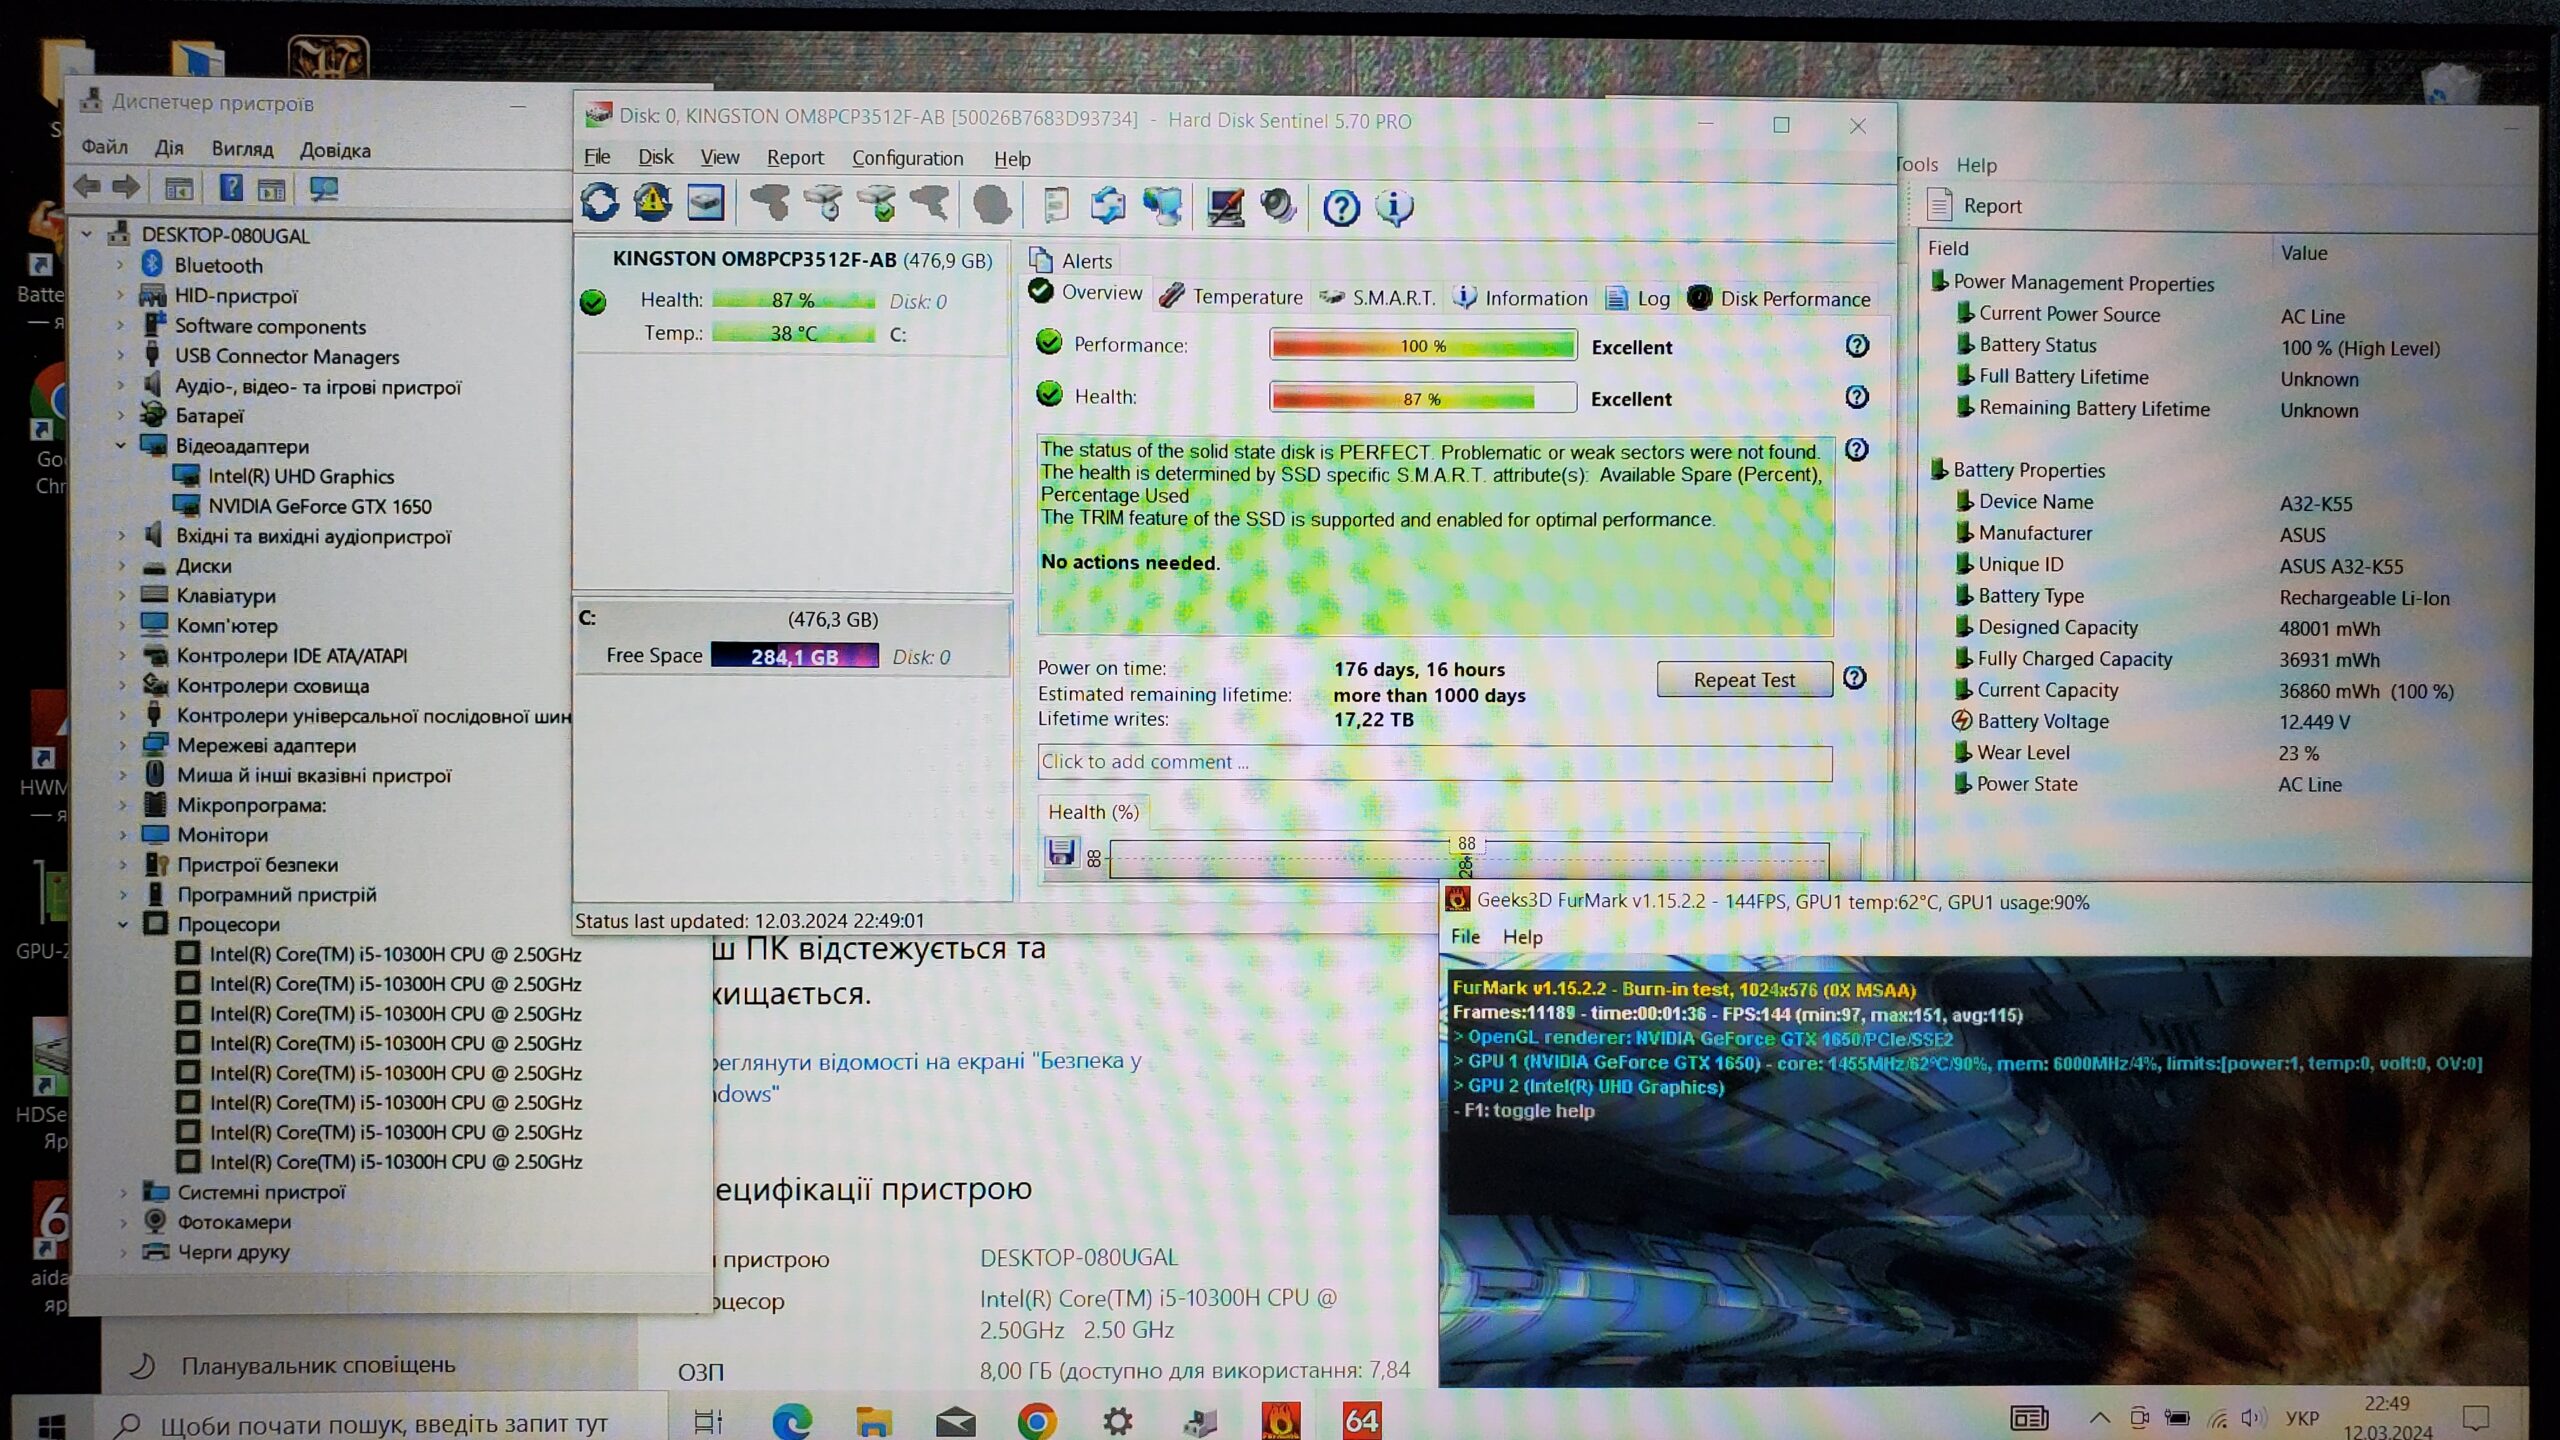Click back arrow in Device Manager toolbar
Viewport: 2560px width, 1440px height.
(x=88, y=187)
